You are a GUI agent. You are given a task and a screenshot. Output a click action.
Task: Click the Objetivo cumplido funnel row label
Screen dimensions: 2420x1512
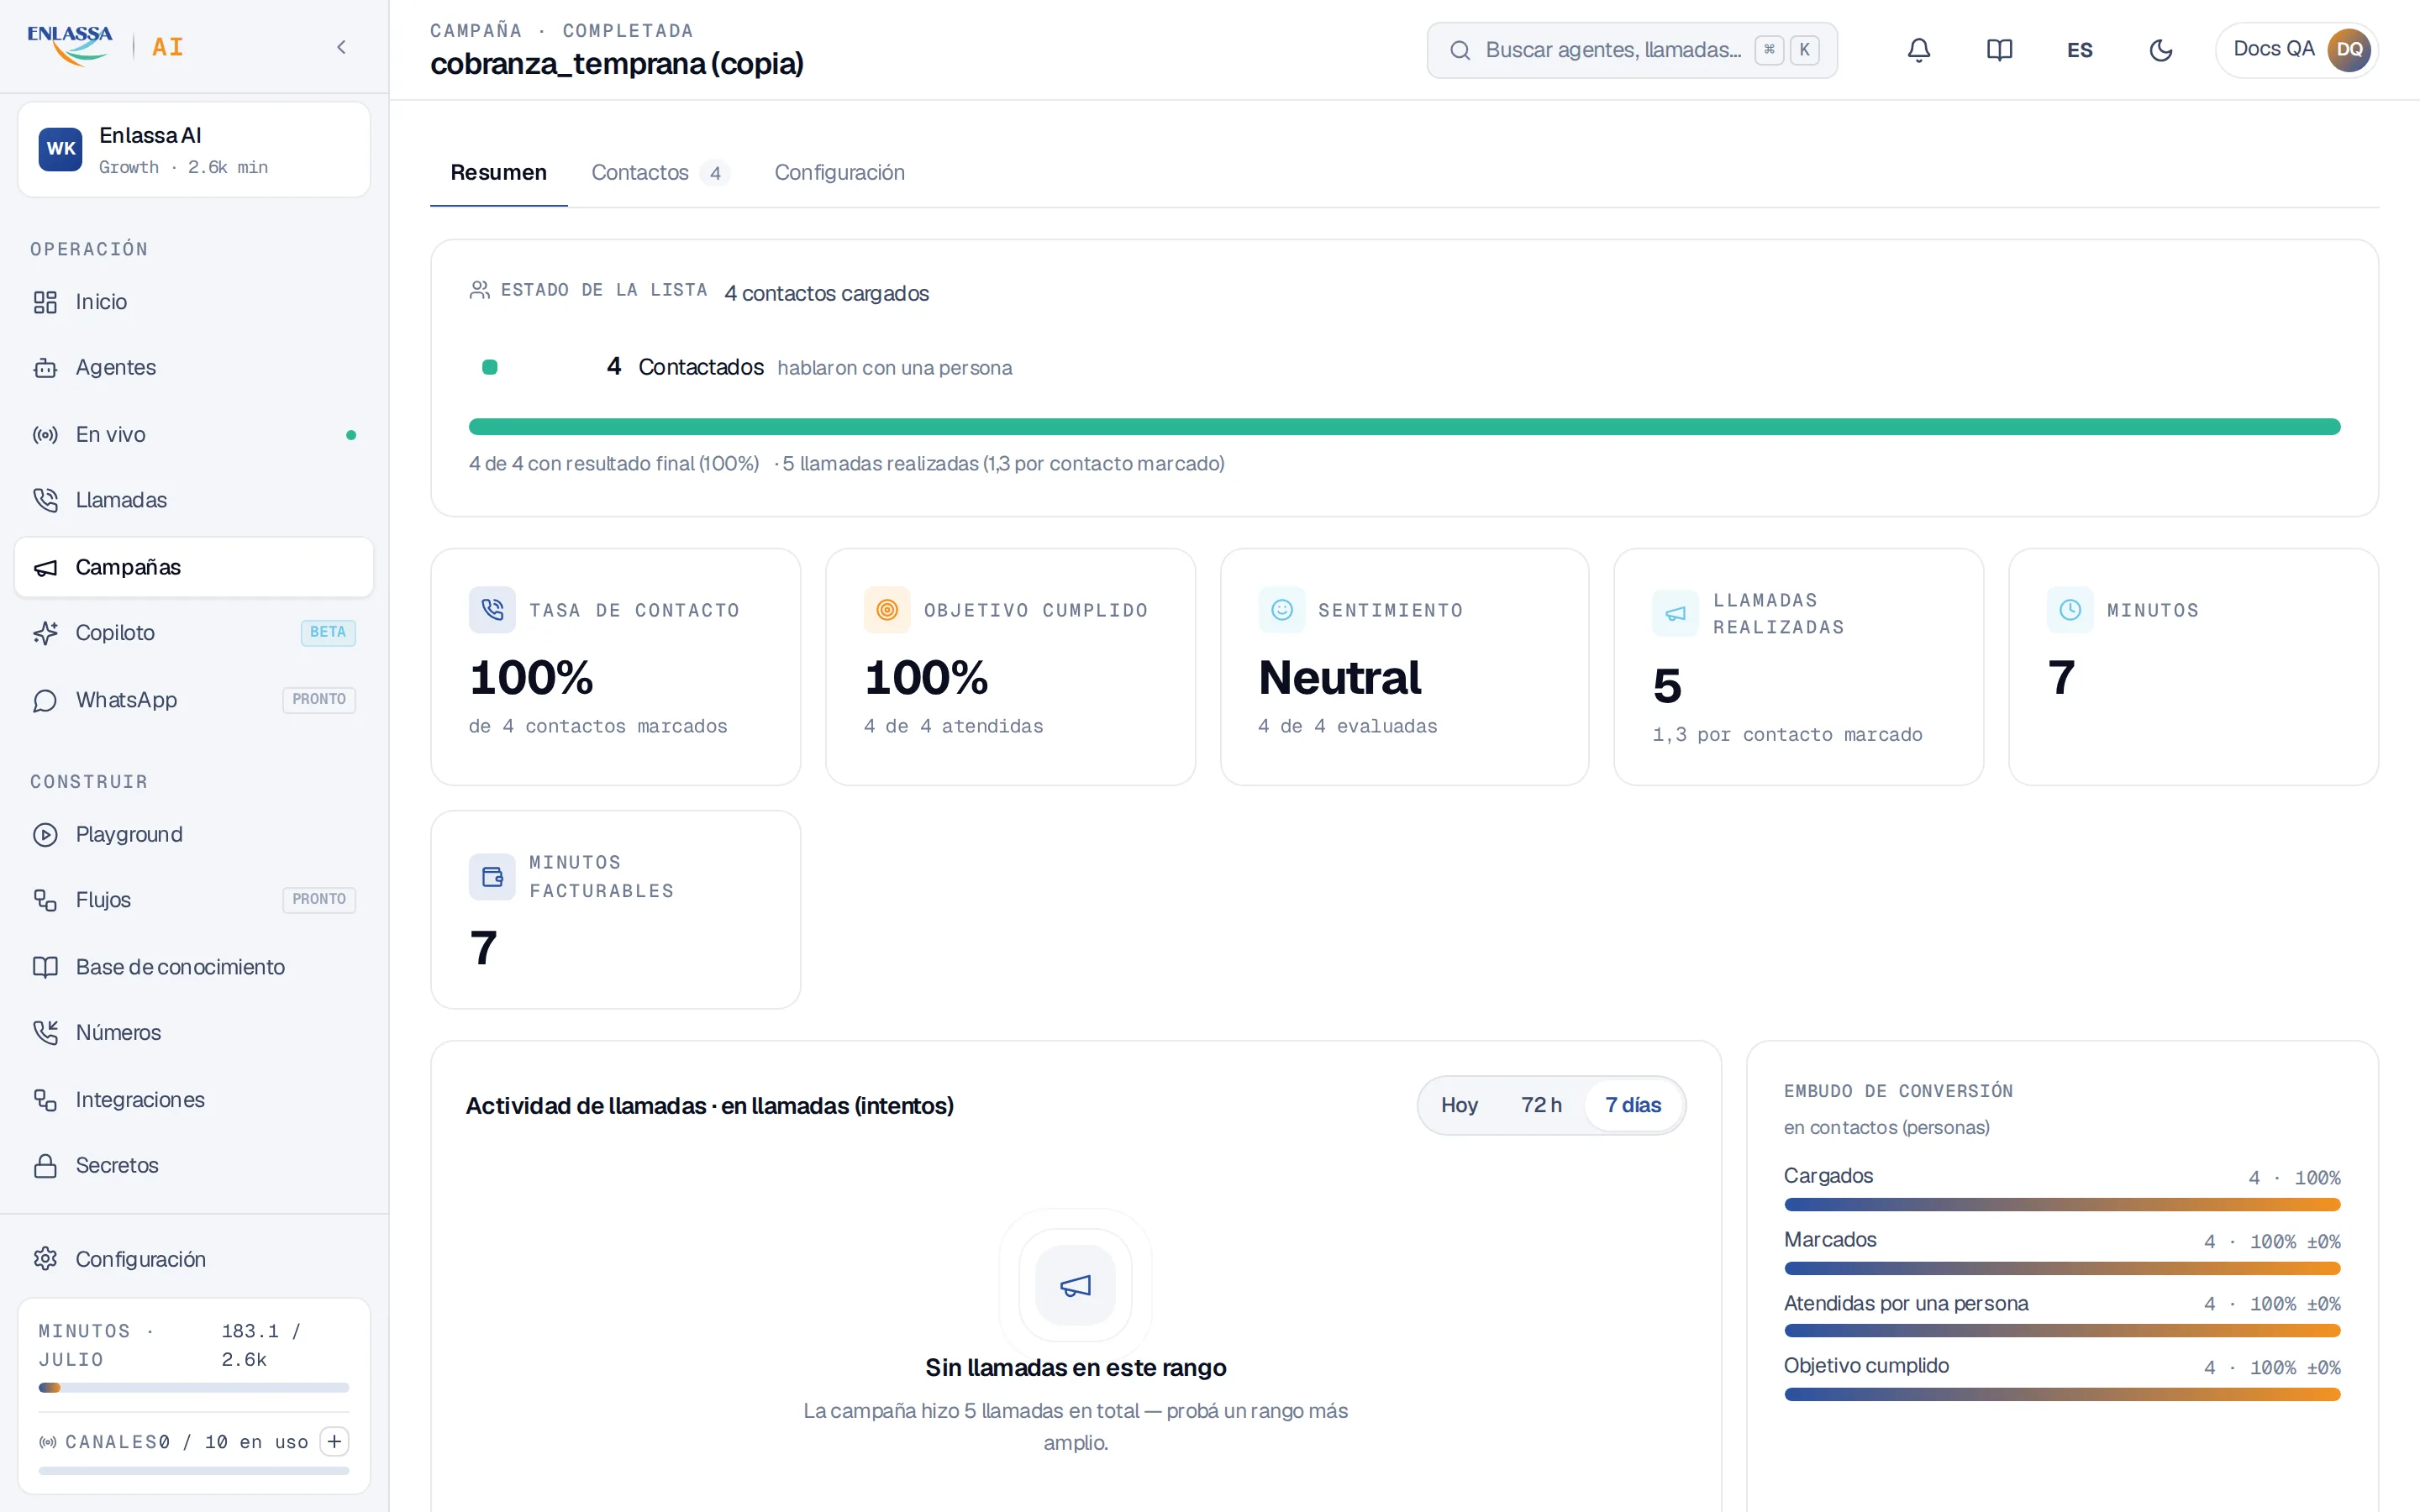1866,1366
